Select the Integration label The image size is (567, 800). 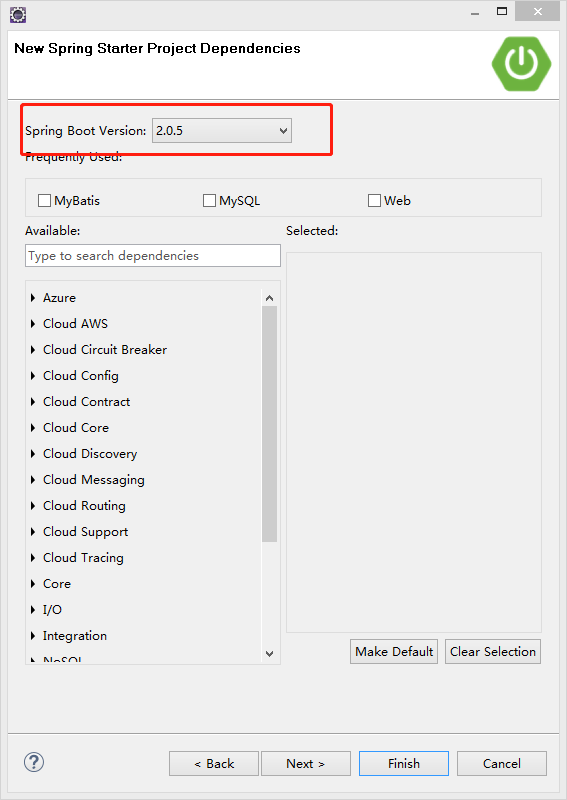click(75, 636)
